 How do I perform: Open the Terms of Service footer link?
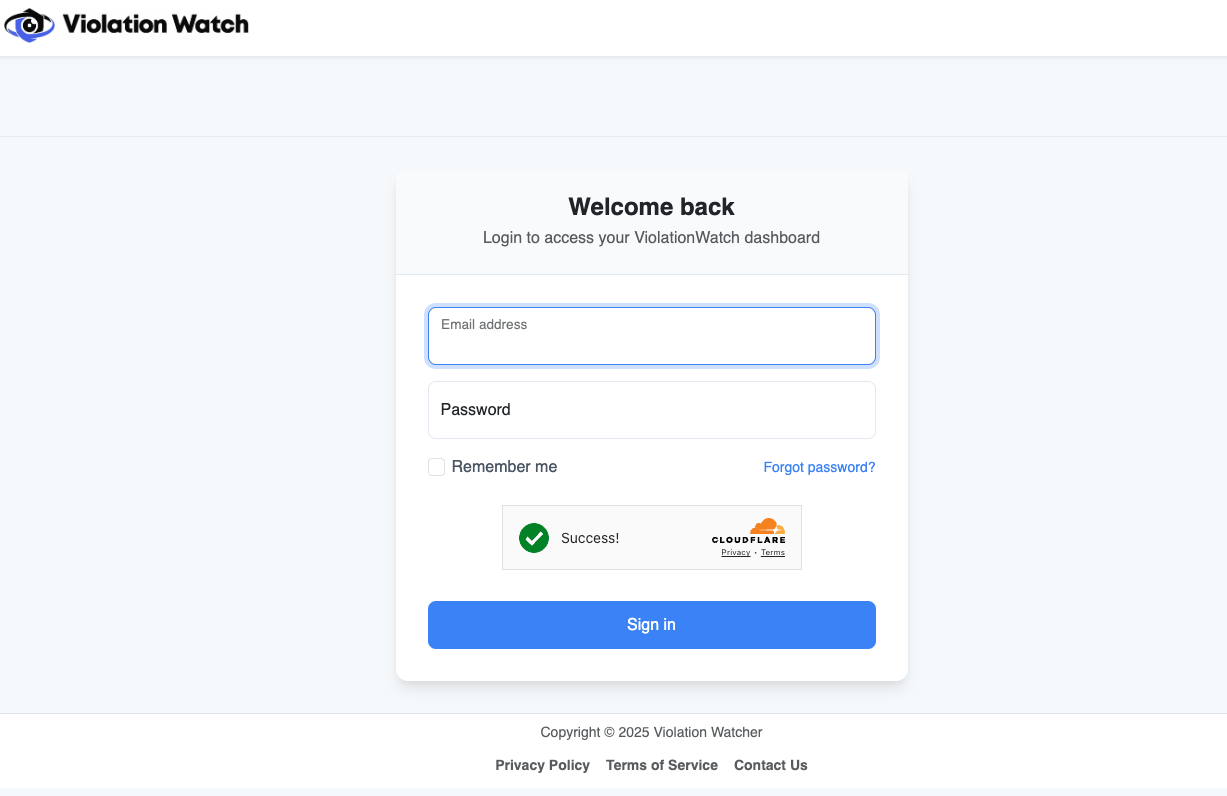pos(662,765)
